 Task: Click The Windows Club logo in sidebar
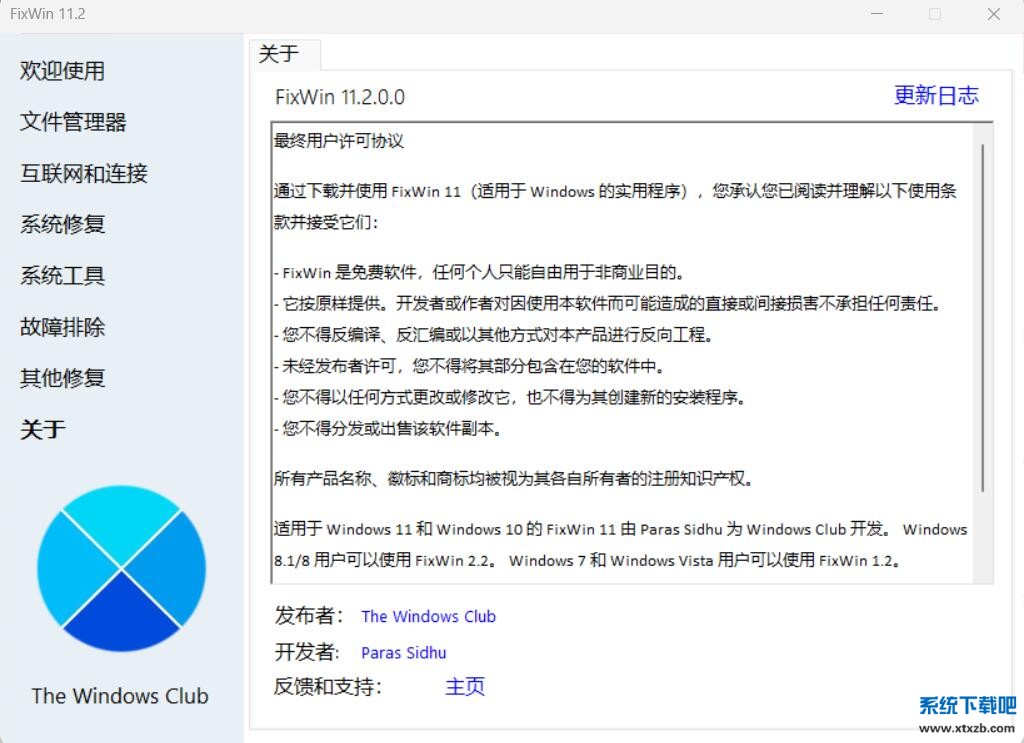(120, 568)
